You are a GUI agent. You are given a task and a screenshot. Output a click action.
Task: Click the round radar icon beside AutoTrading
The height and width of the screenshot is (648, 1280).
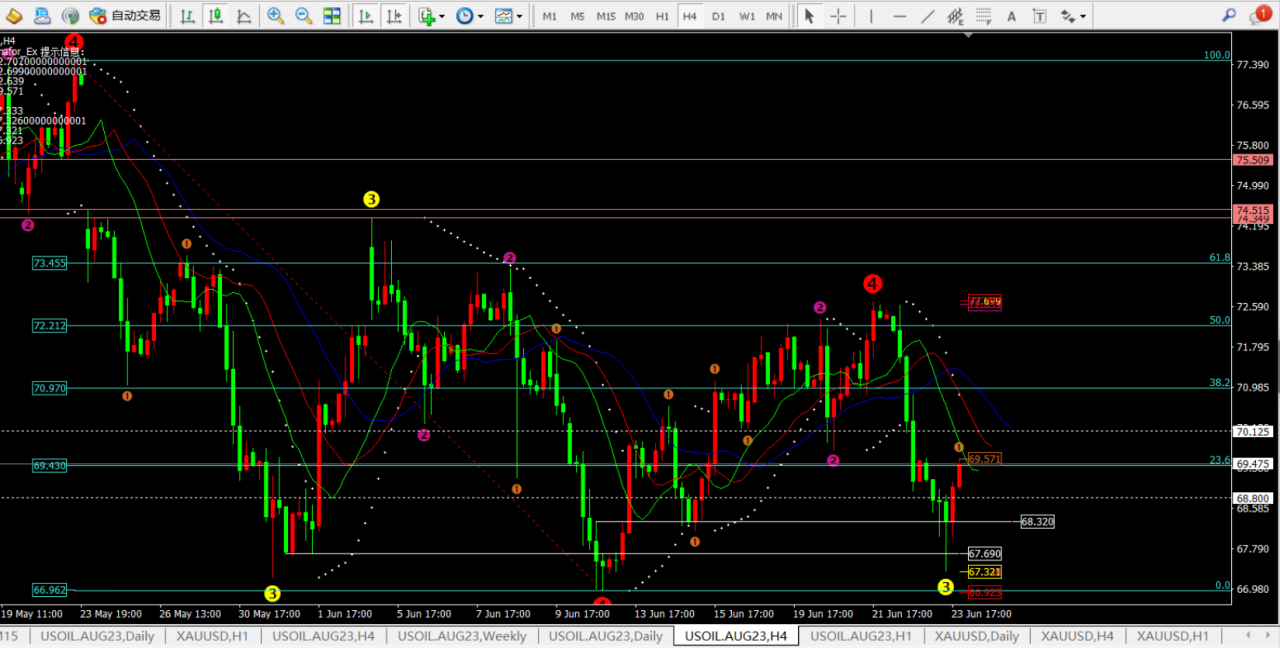70,16
